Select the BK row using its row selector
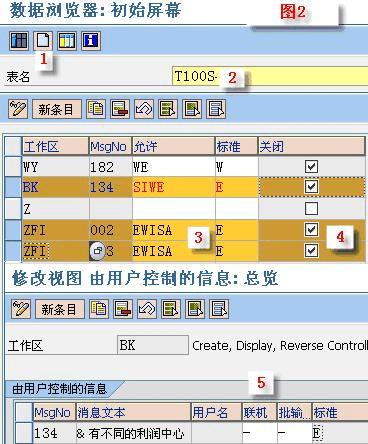The width and height of the screenshot is (368, 444). coord(13,187)
